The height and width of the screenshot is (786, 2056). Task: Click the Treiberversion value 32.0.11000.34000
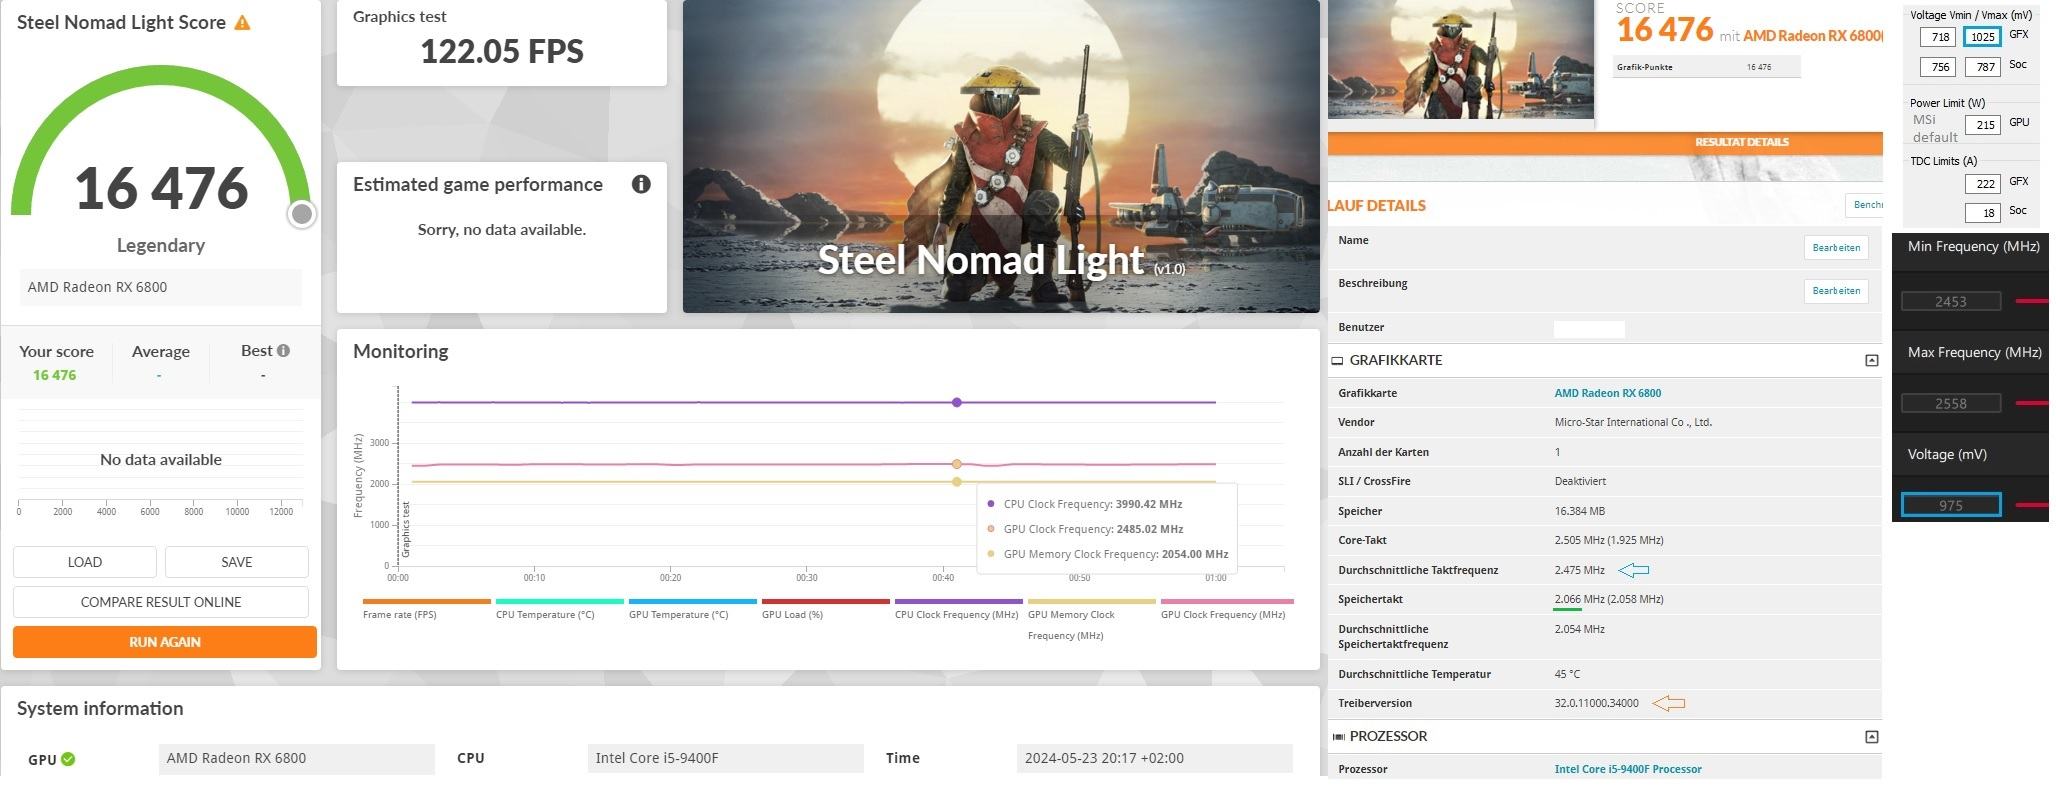pyautogui.click(x=1596, y=704)
